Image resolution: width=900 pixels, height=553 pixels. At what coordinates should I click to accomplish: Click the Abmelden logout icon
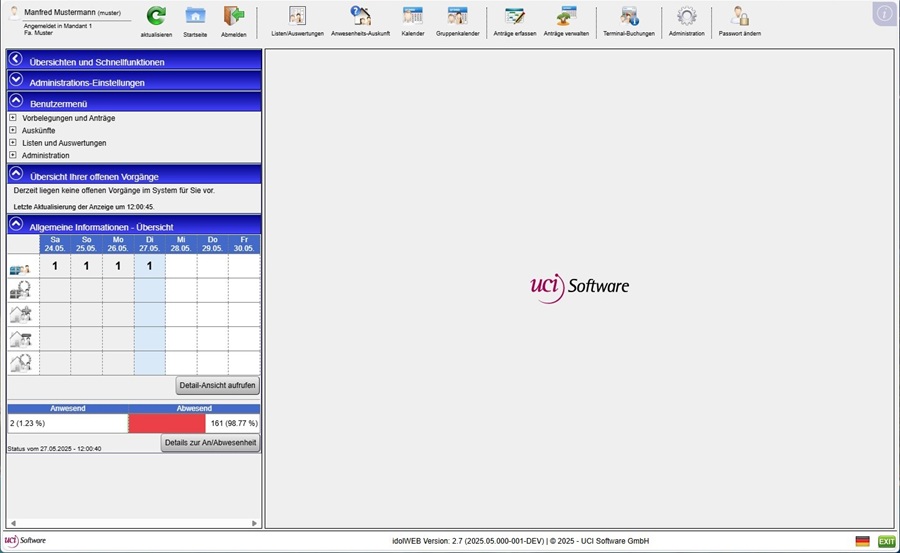coord(233,16)
